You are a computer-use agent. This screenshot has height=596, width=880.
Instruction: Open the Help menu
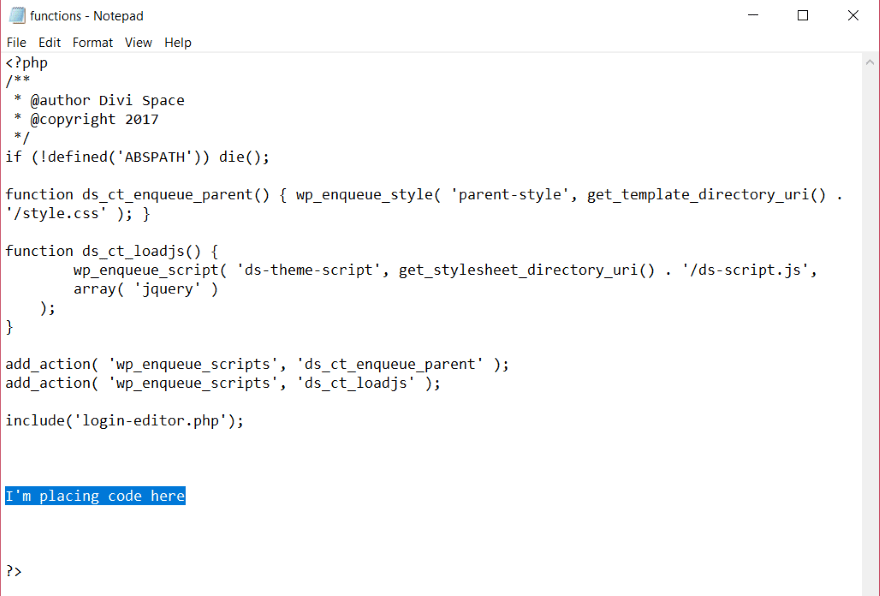pyautogui.click(x=178, y=42)
